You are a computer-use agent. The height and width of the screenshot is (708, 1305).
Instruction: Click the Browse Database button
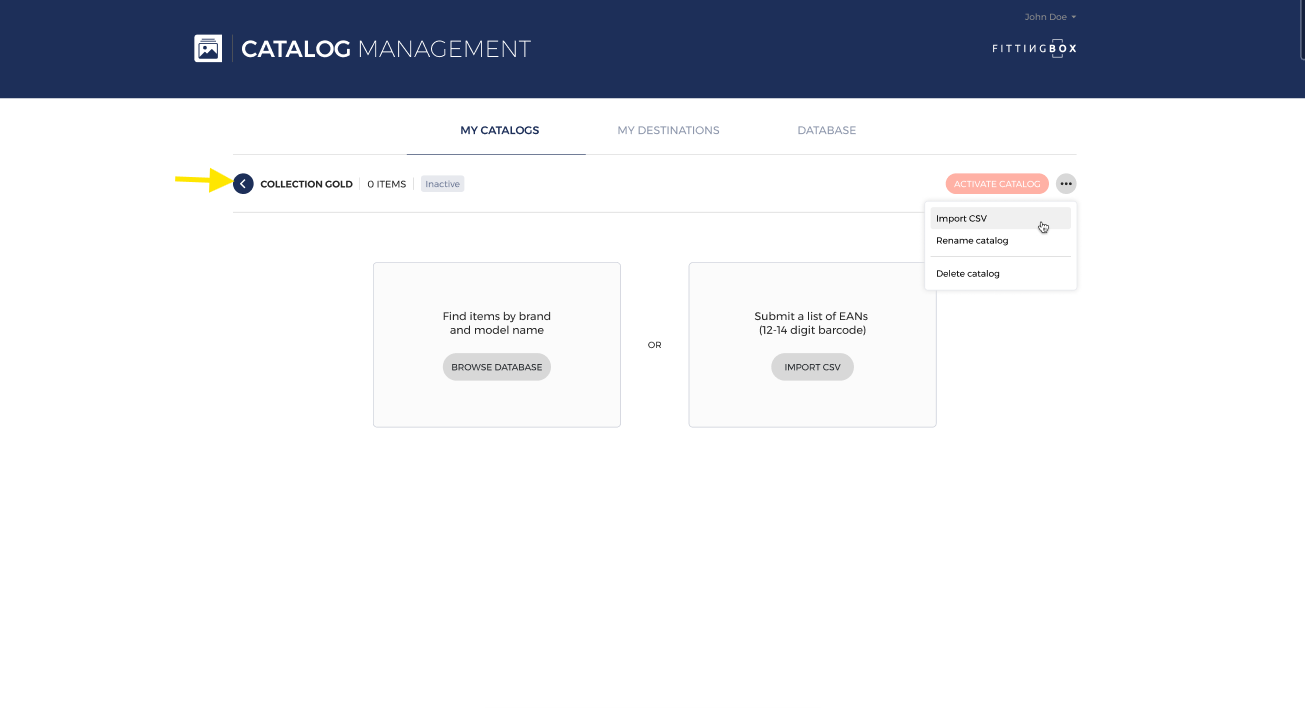click(496, 367)
